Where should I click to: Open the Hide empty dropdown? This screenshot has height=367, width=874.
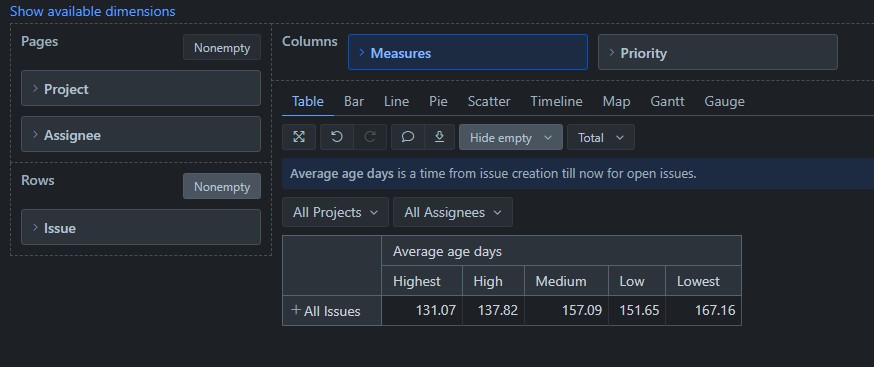[511, 137]
